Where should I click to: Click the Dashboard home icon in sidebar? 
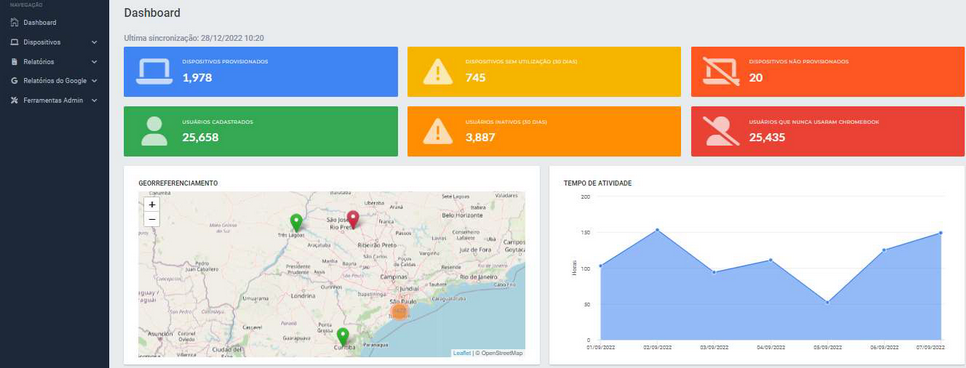pyautogui.click(x=15, y=23)
